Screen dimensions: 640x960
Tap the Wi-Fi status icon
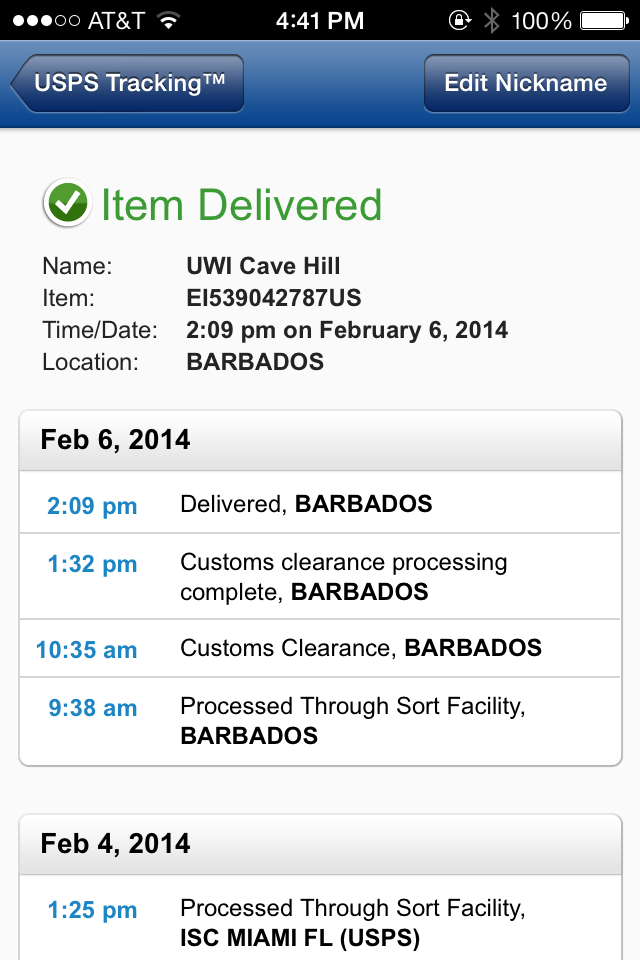click(x=168, y=20)
